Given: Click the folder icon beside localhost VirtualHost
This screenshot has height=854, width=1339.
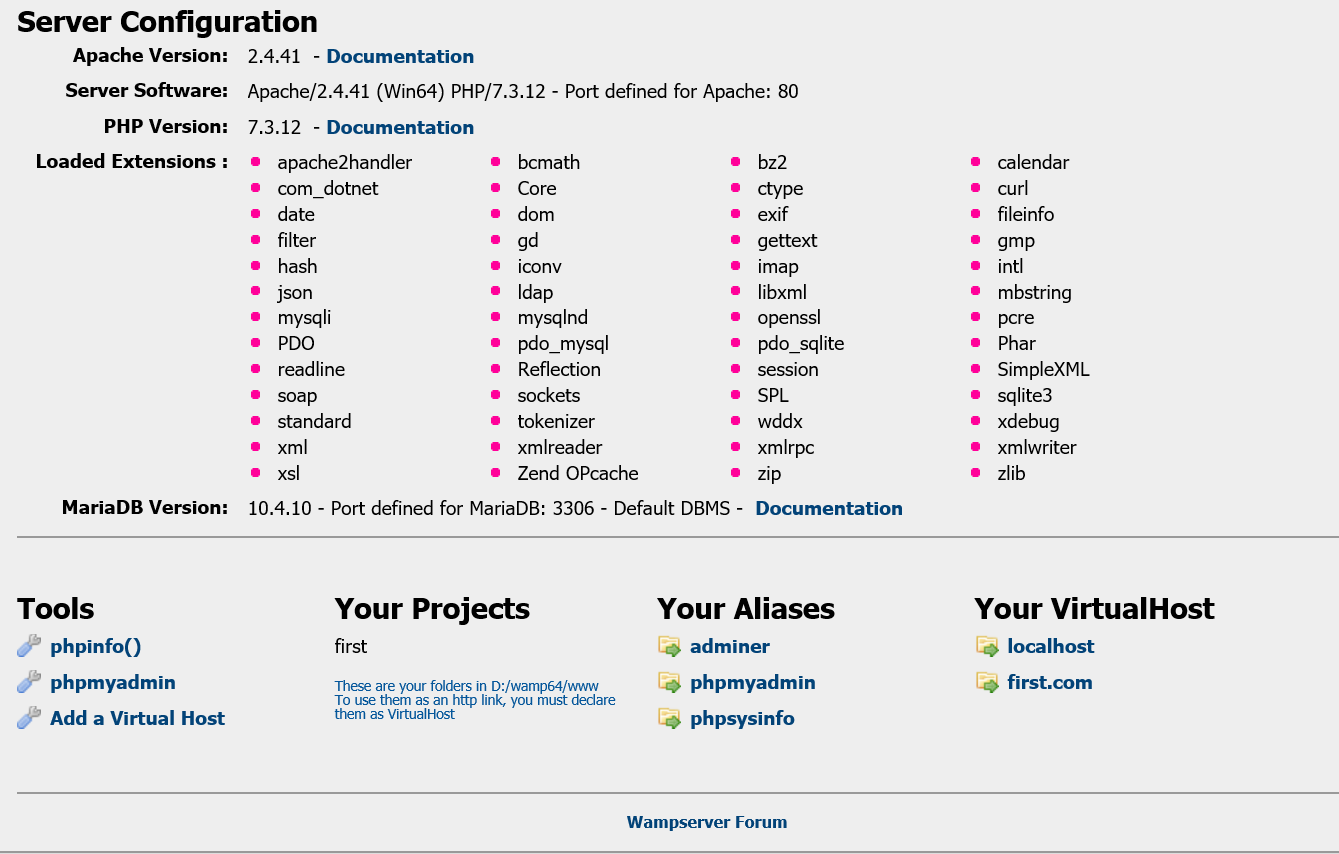Looking at the screenshot, I should click(x=988, y=646).
